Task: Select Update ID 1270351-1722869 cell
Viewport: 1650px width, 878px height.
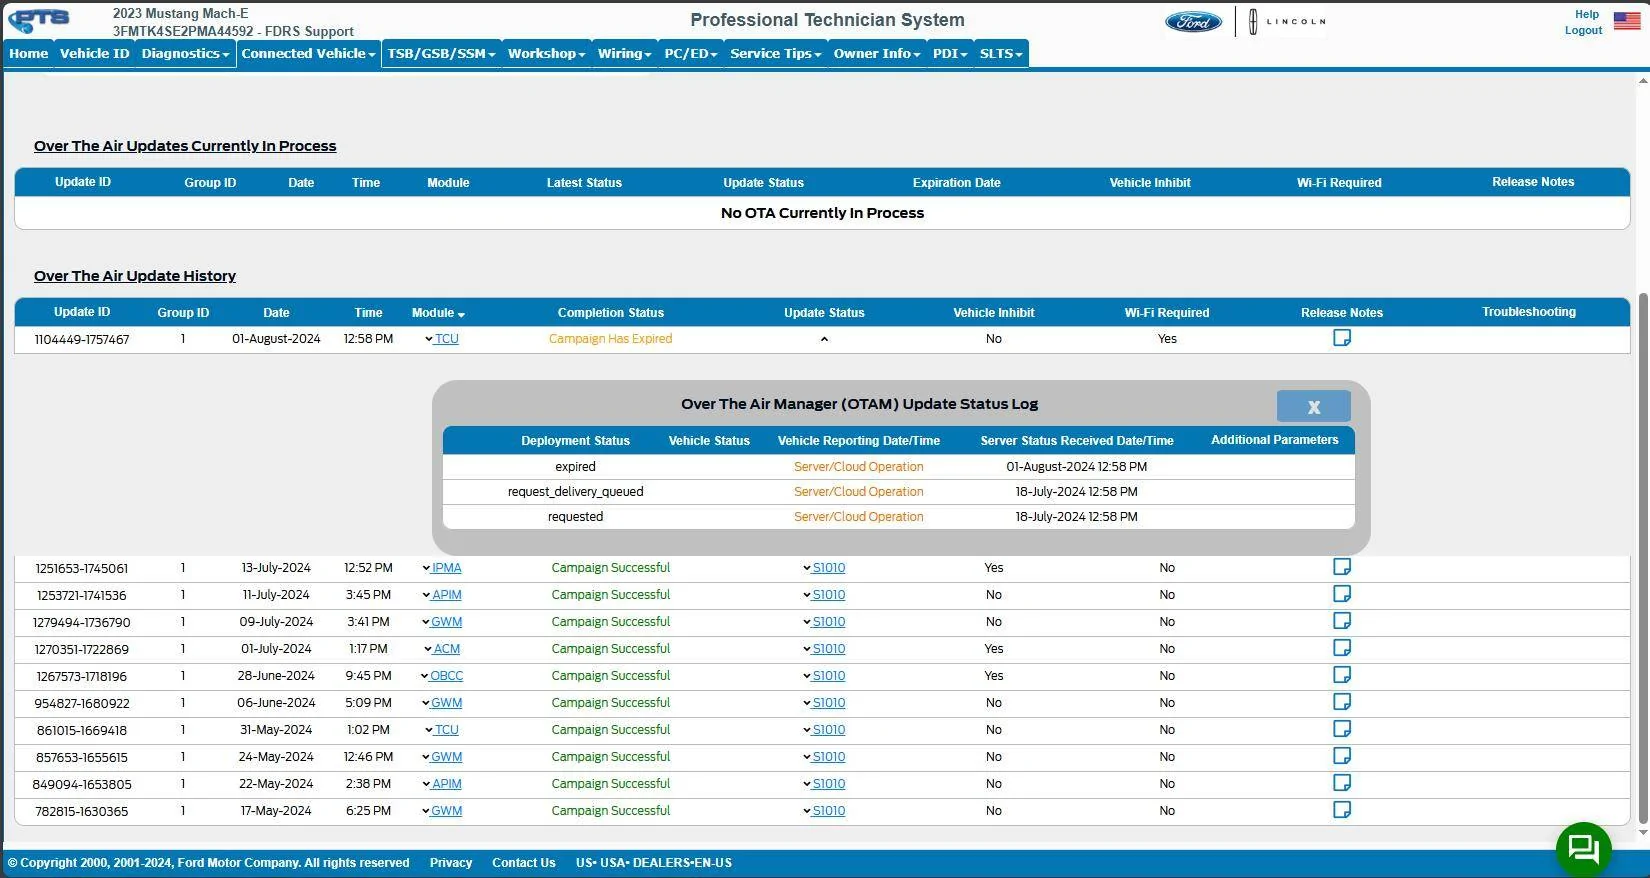Action: point(82,649)
